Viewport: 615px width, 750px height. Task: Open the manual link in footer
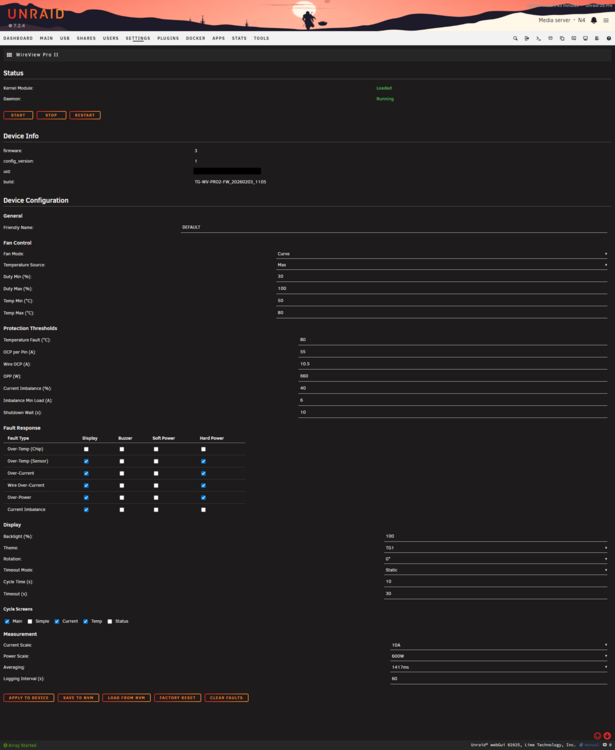point(589,745)
